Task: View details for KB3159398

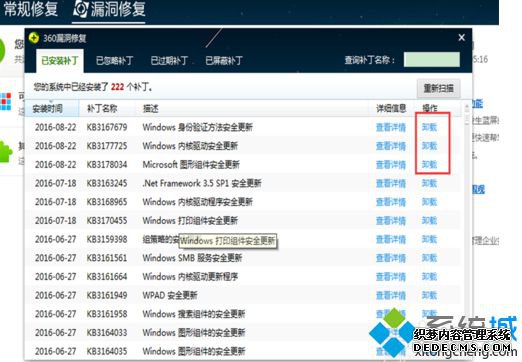Action: coord(391,239)
